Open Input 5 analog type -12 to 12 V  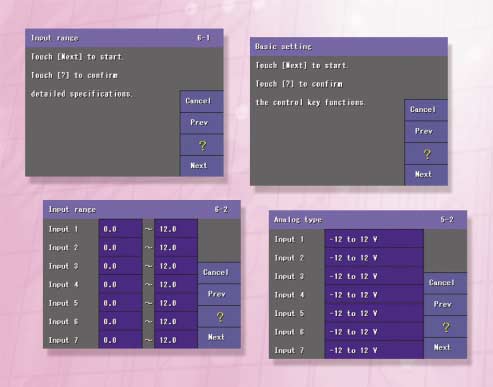point(374,313)
